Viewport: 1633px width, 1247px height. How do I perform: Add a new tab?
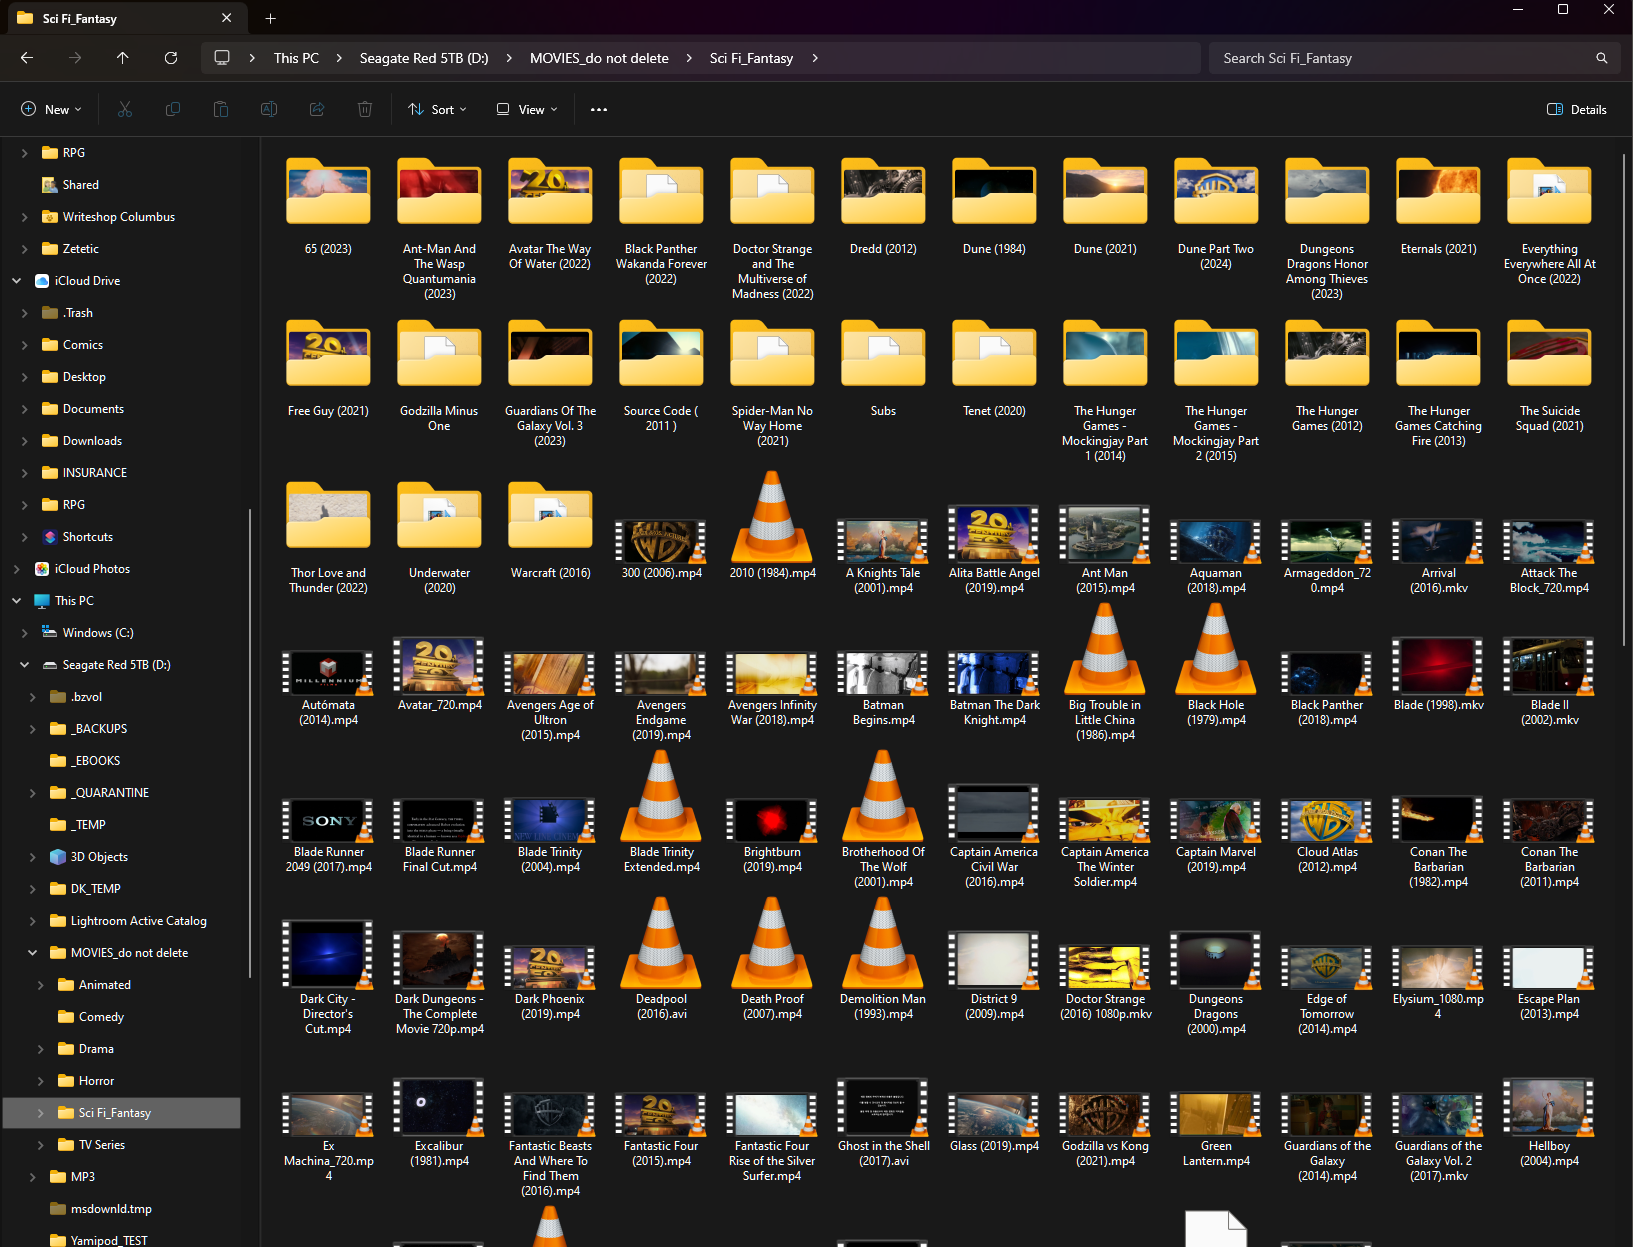[x=270, y=18]
